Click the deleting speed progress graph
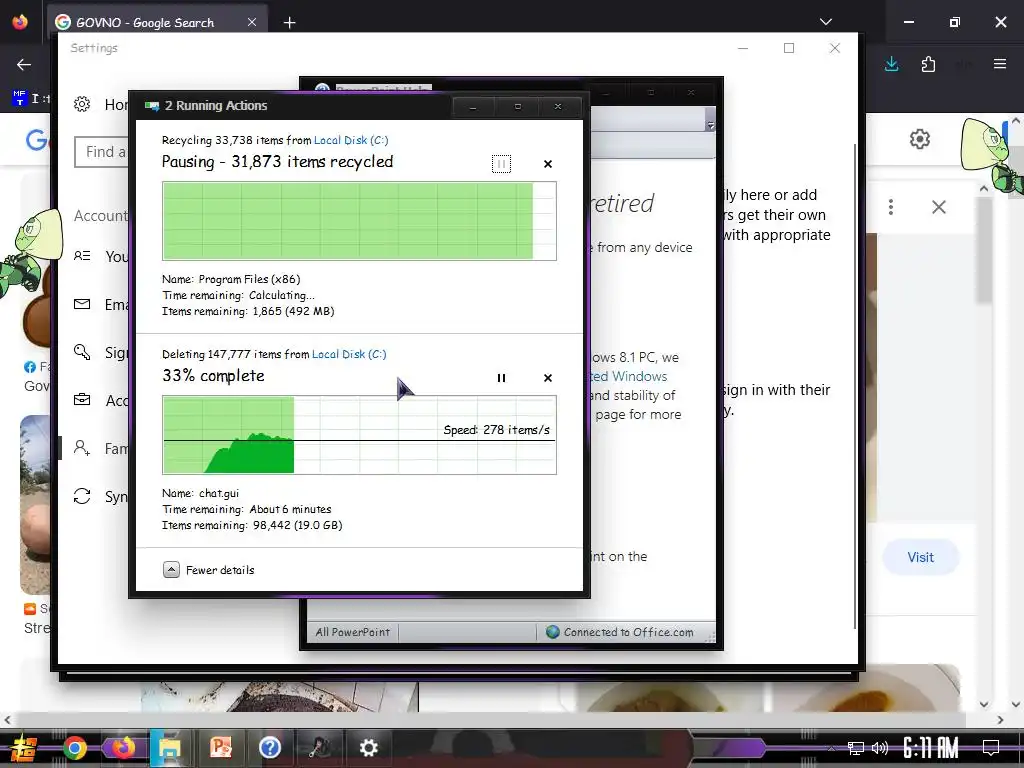Viewport: 1024px width, 768px height. [x=359, y=435]
